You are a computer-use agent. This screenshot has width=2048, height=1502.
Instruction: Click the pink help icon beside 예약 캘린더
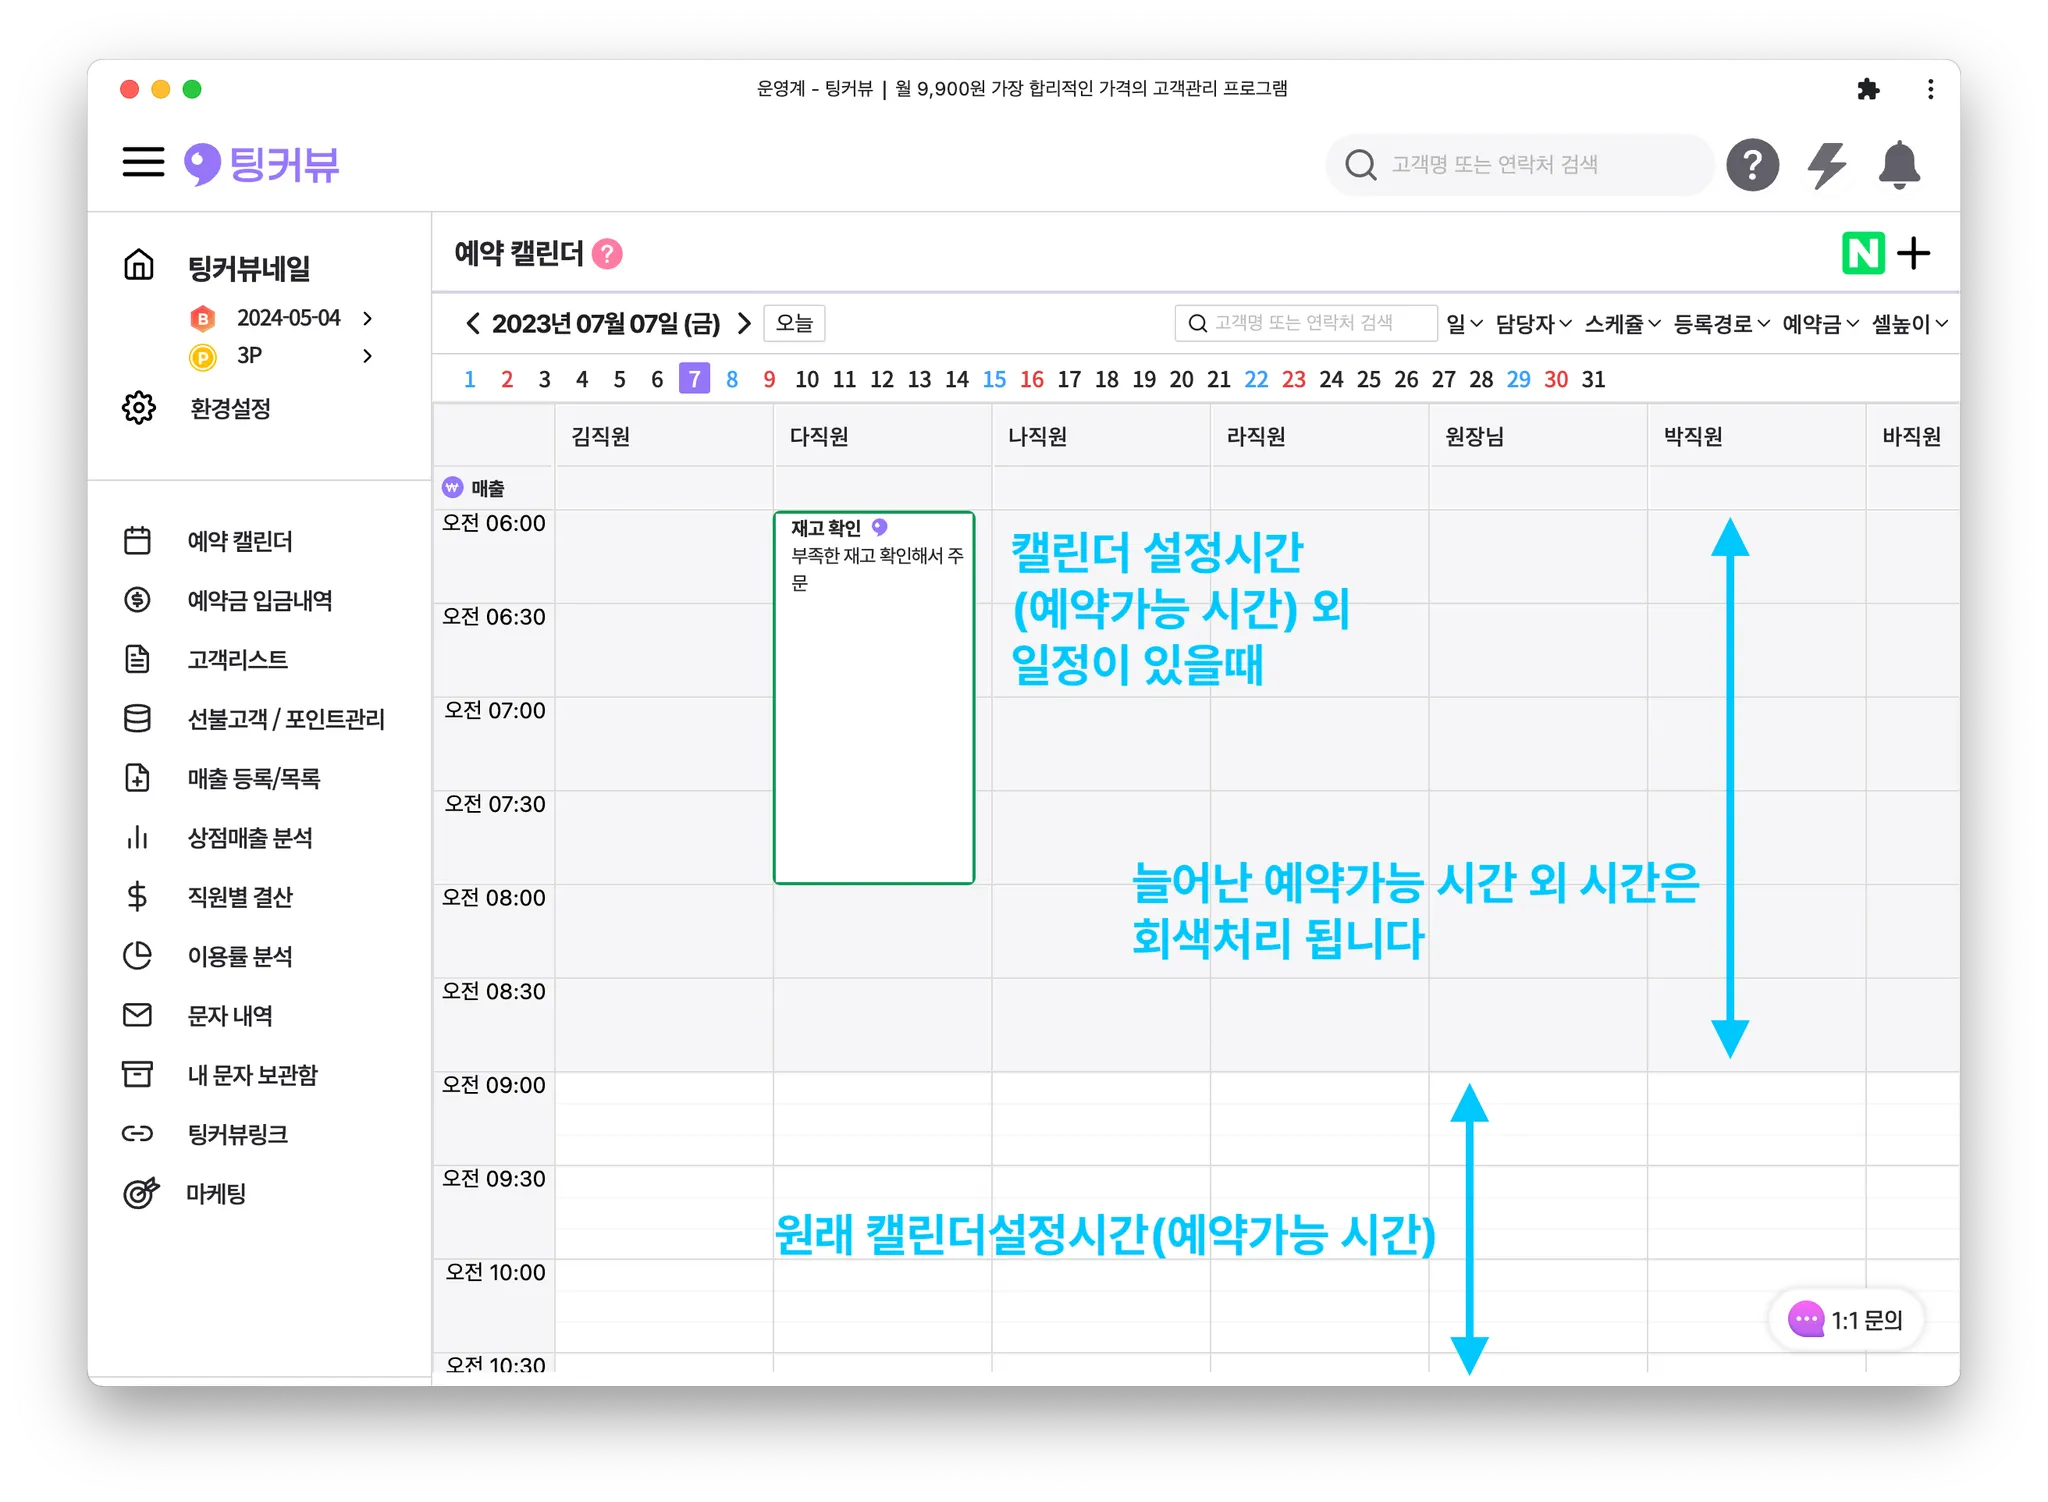tap(607, 254)
